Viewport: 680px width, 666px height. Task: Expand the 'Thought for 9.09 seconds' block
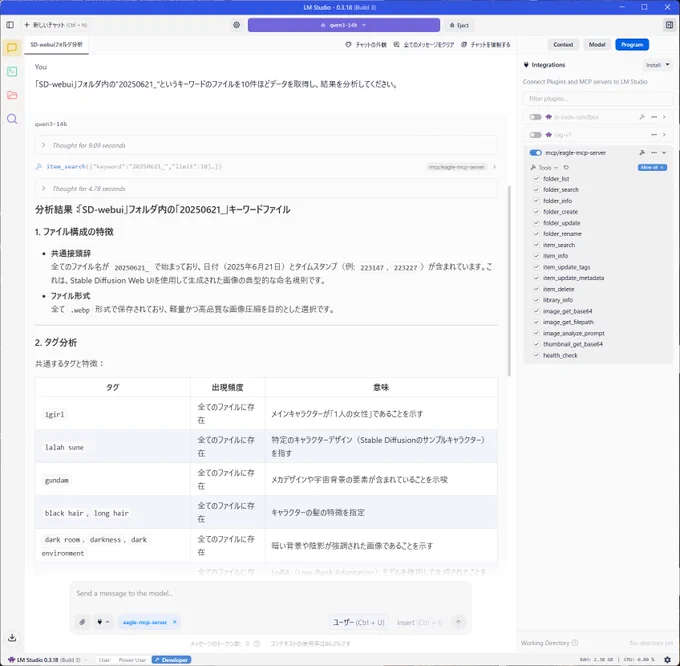(x=266, y=145)
